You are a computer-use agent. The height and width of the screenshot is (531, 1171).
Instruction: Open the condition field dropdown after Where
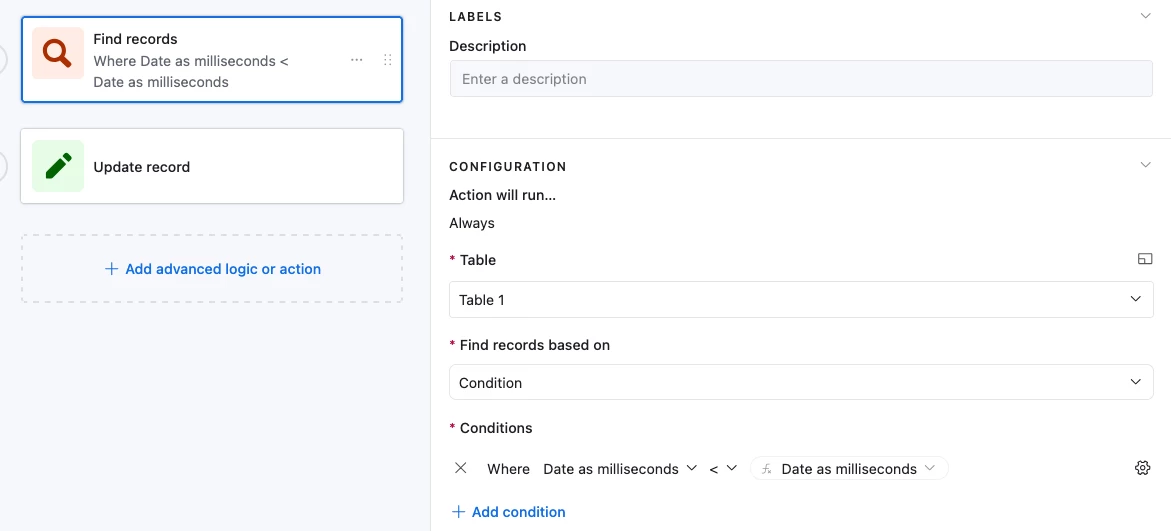[620, 469]
